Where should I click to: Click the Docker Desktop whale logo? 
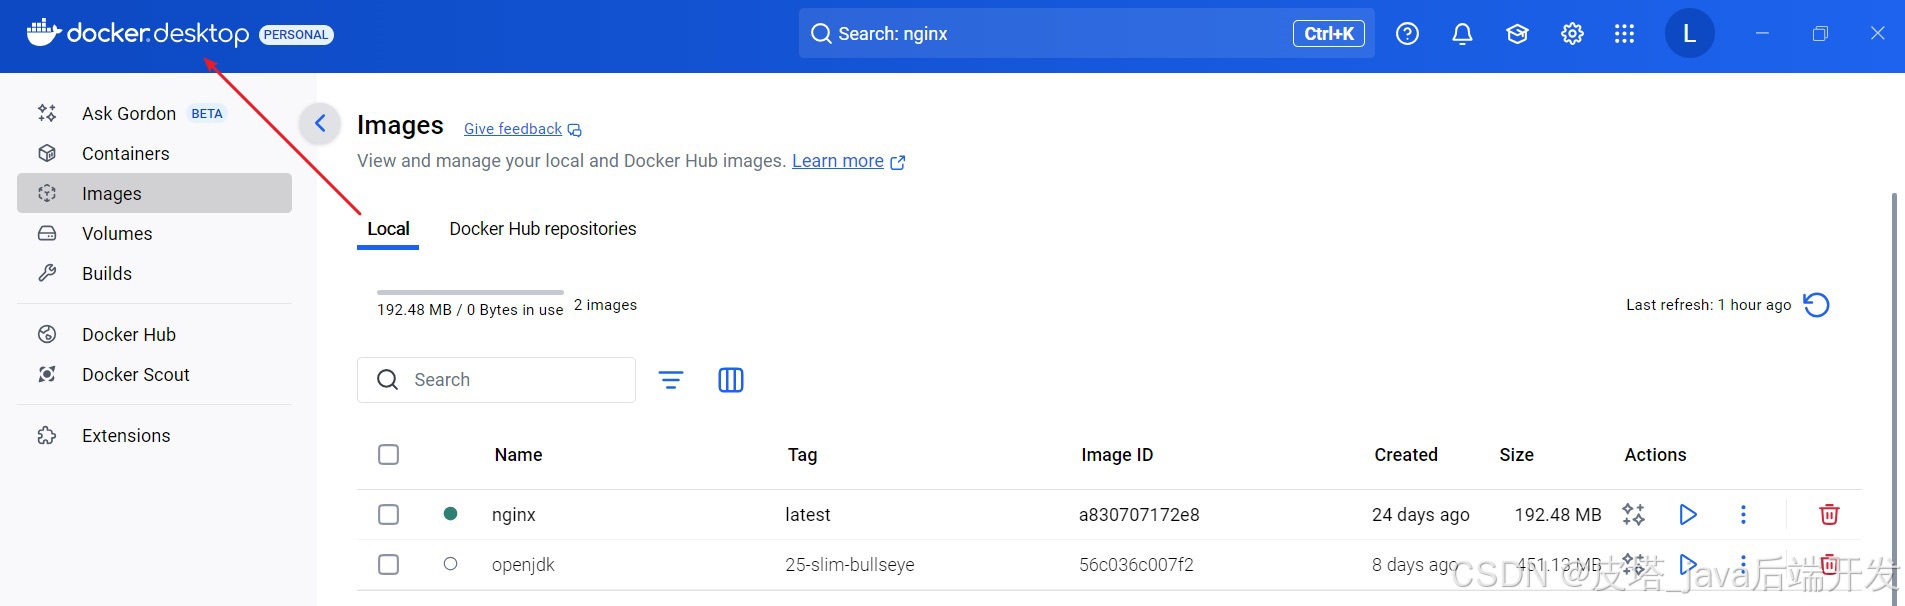click(x=44, y=33)
